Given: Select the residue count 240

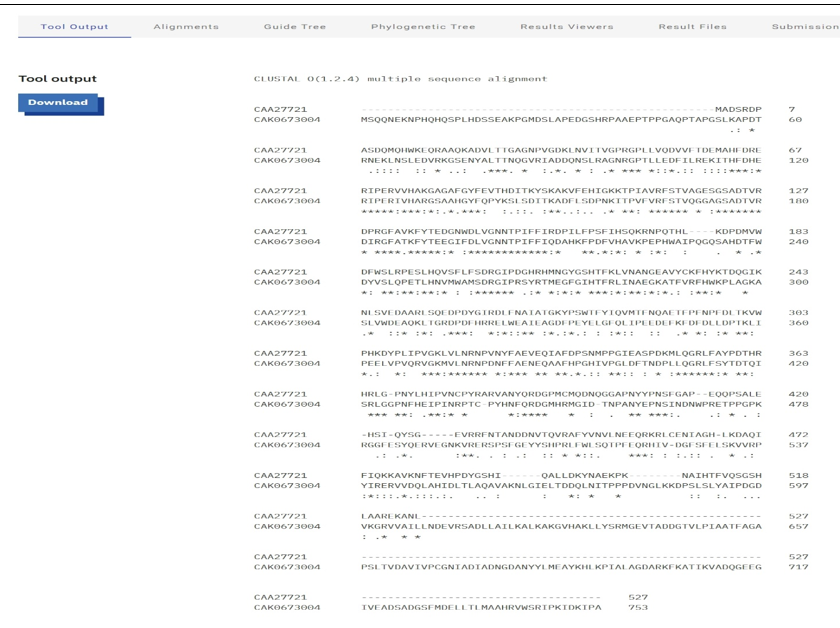Looking at the screenshot, I should point(798,242).
